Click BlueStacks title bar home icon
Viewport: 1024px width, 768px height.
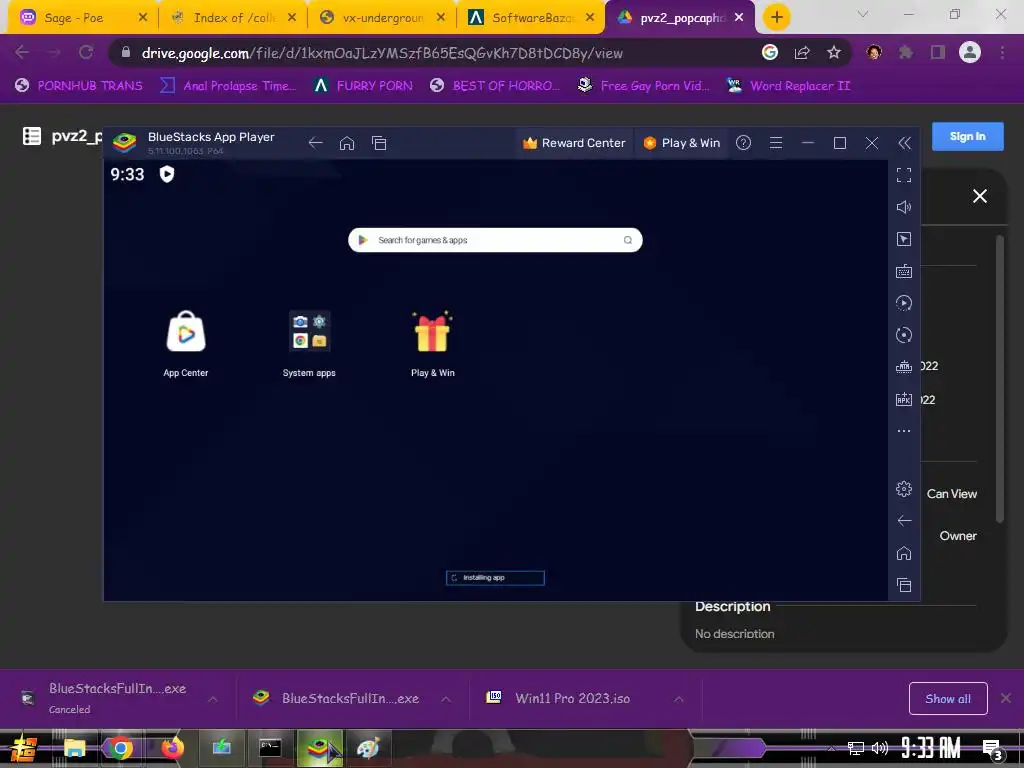click(347, 143)
